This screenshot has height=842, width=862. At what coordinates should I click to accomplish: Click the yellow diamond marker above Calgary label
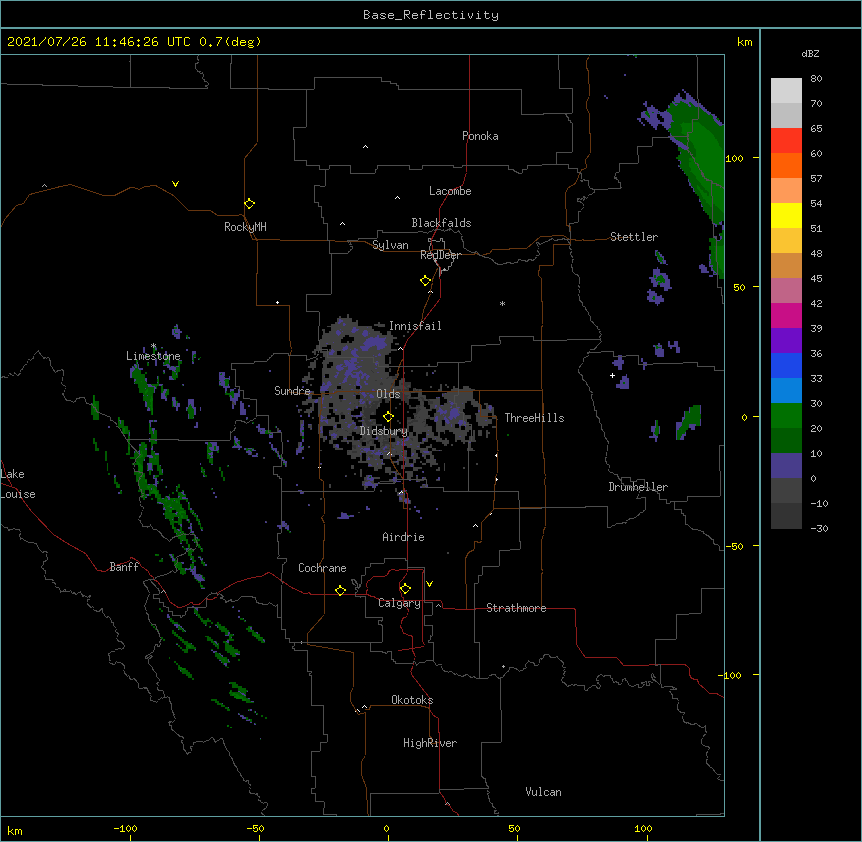click(405, 589)
